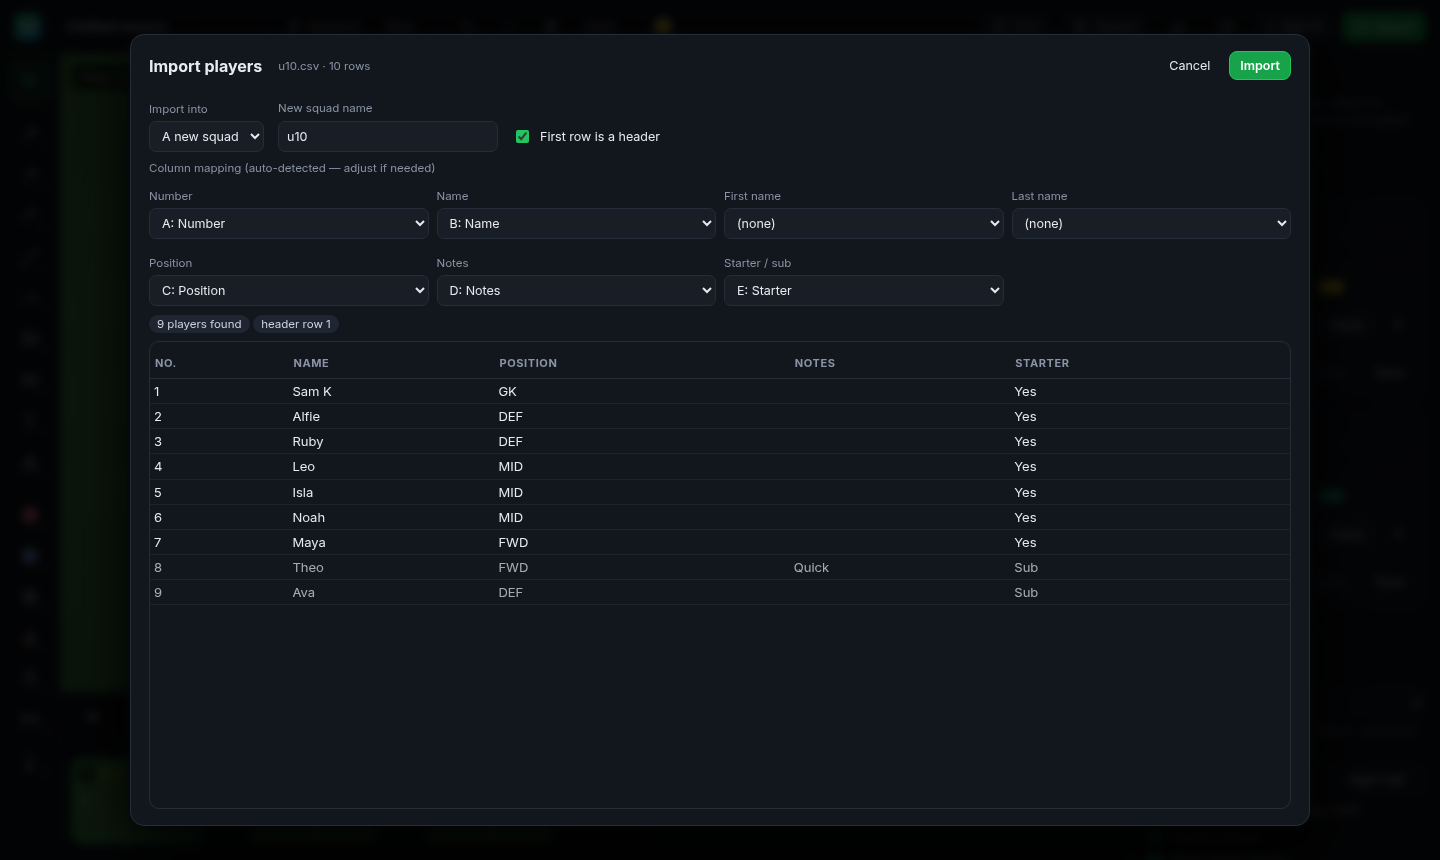This screenshot has width=1440, height=860.
Task: Click the 'Import players' dialog title
Action: (x=205, y=66)
